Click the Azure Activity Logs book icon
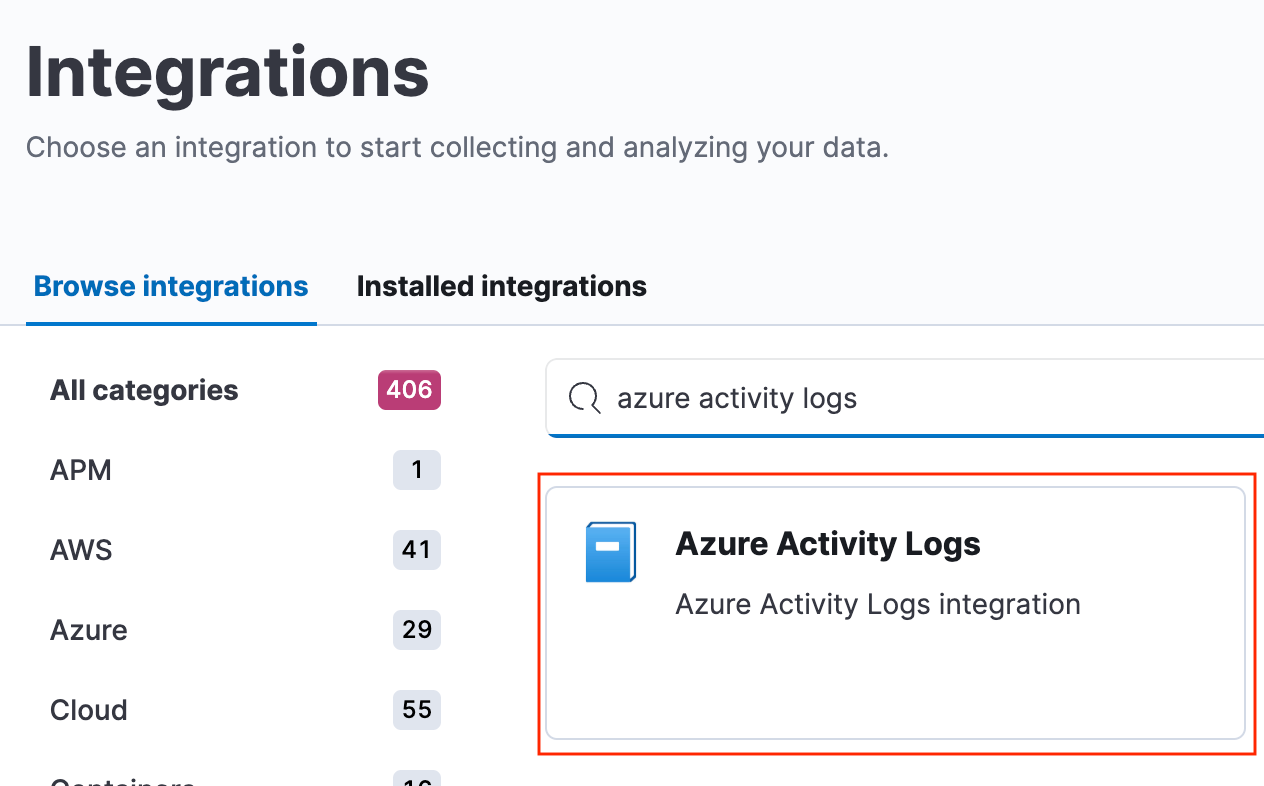This screenshot has width=1264, height=786. pyautogui.click(x=610, y=551)
